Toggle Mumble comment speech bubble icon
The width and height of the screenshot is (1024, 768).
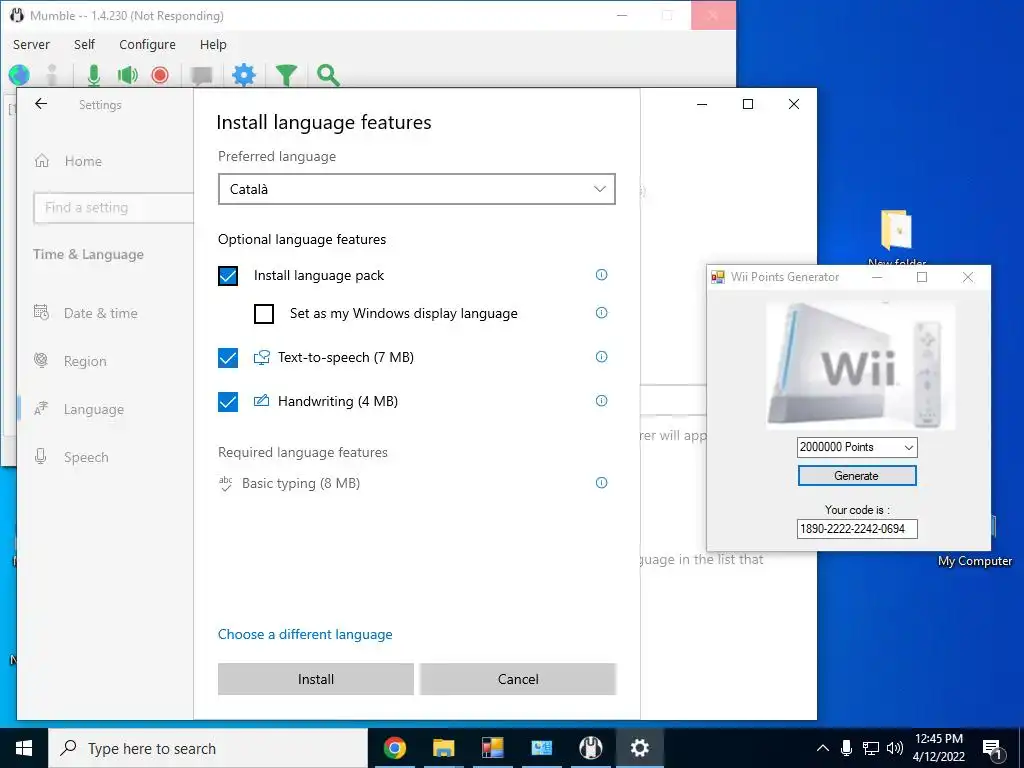tap(202, 76)
